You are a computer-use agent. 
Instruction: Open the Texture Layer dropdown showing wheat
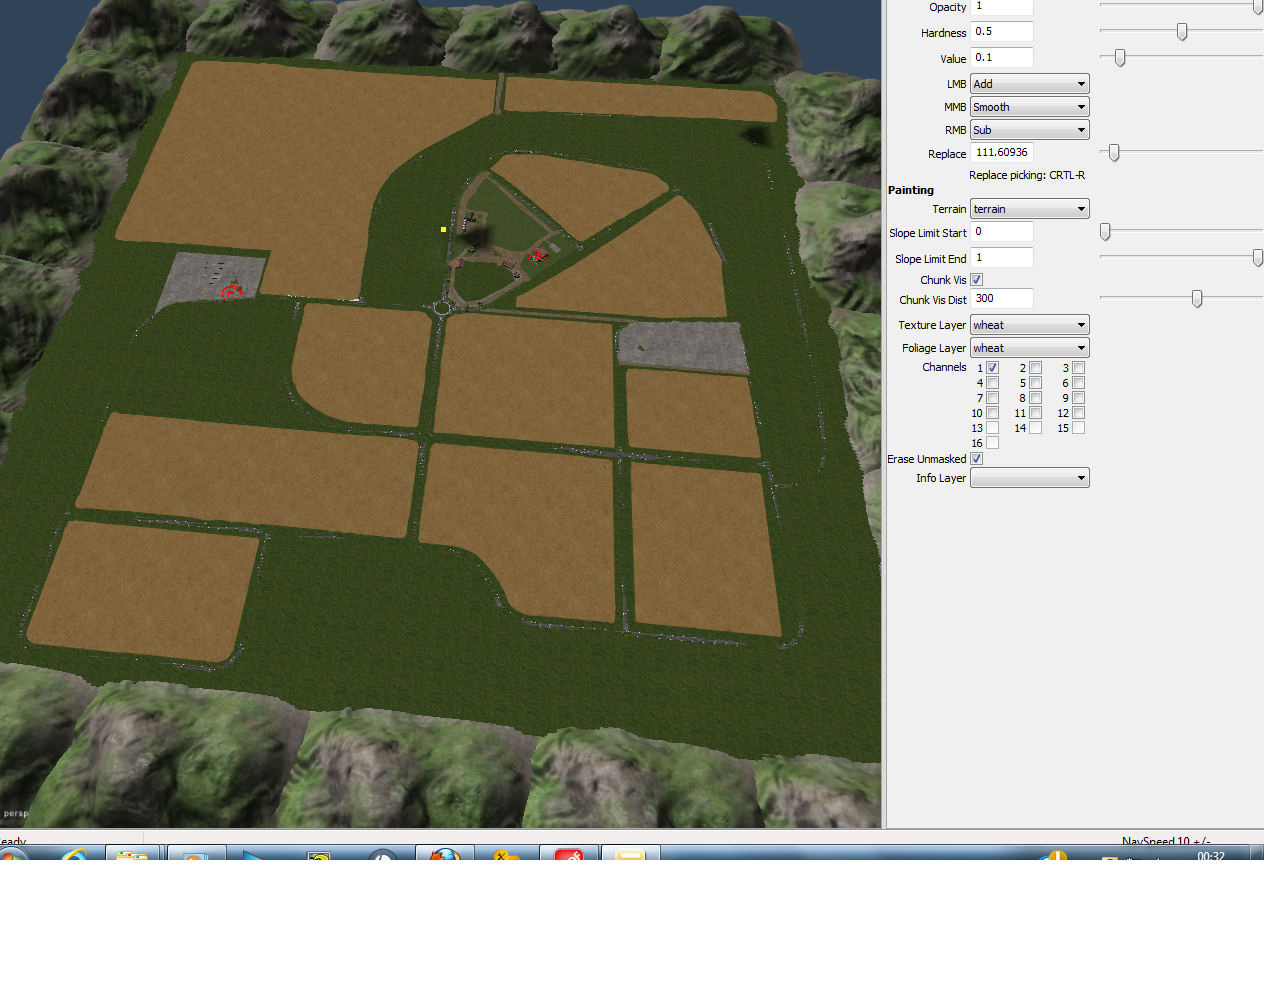1029,325
